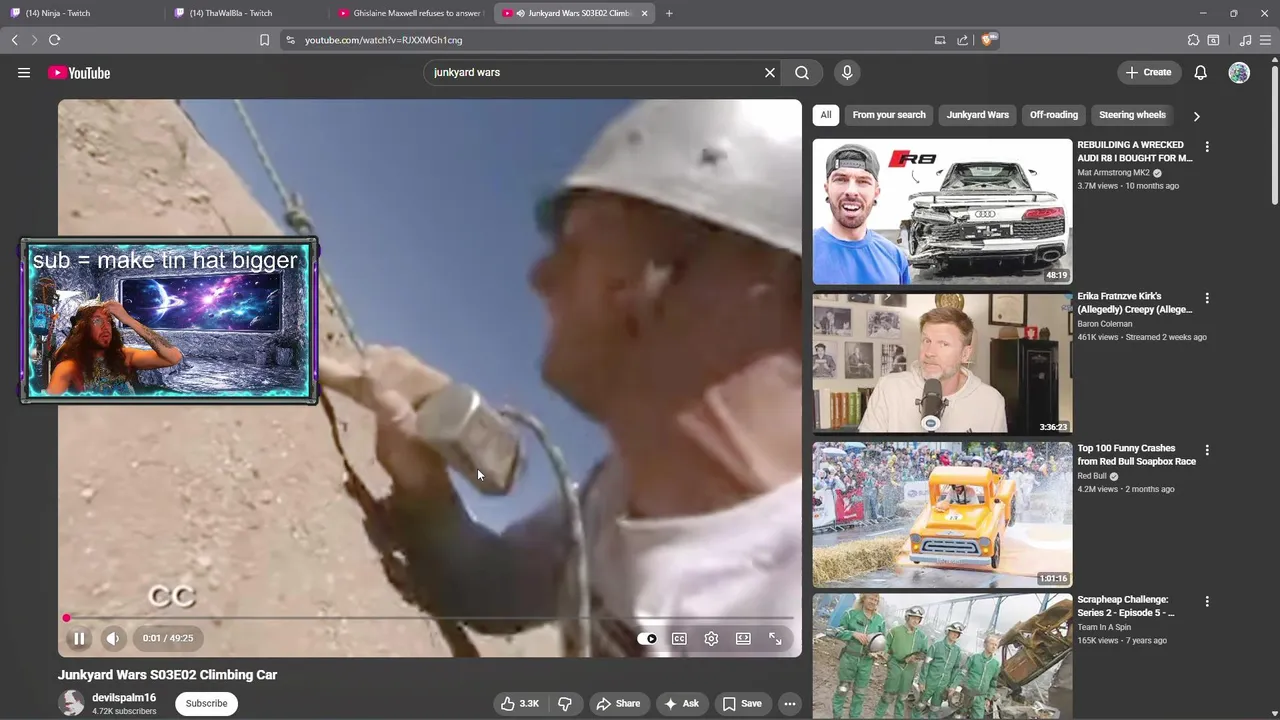Pause the video

point(79,638)
